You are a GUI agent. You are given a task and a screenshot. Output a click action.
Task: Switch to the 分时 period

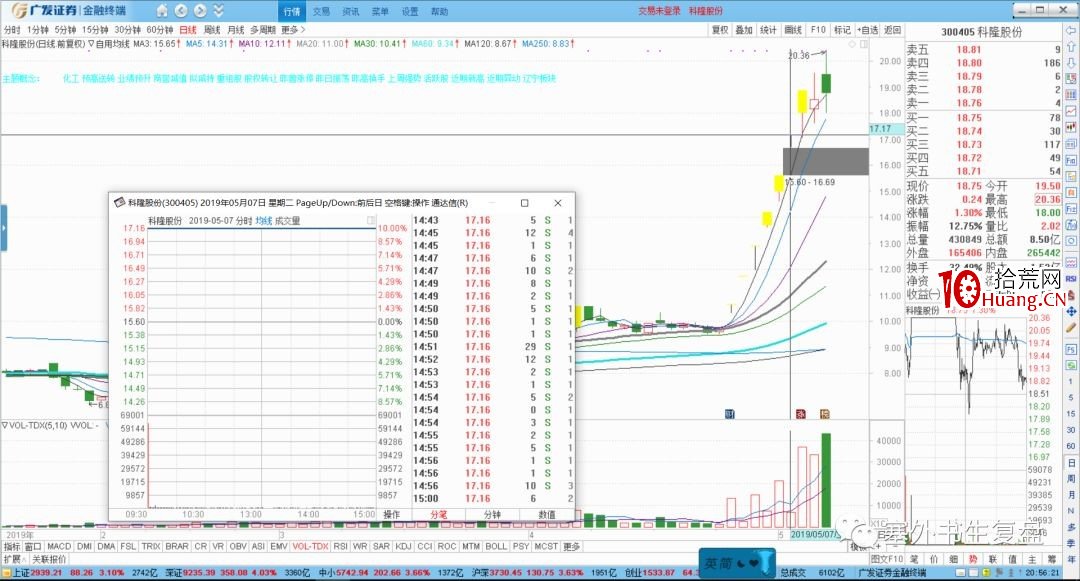pyautogui.click(x=12, y=30)
